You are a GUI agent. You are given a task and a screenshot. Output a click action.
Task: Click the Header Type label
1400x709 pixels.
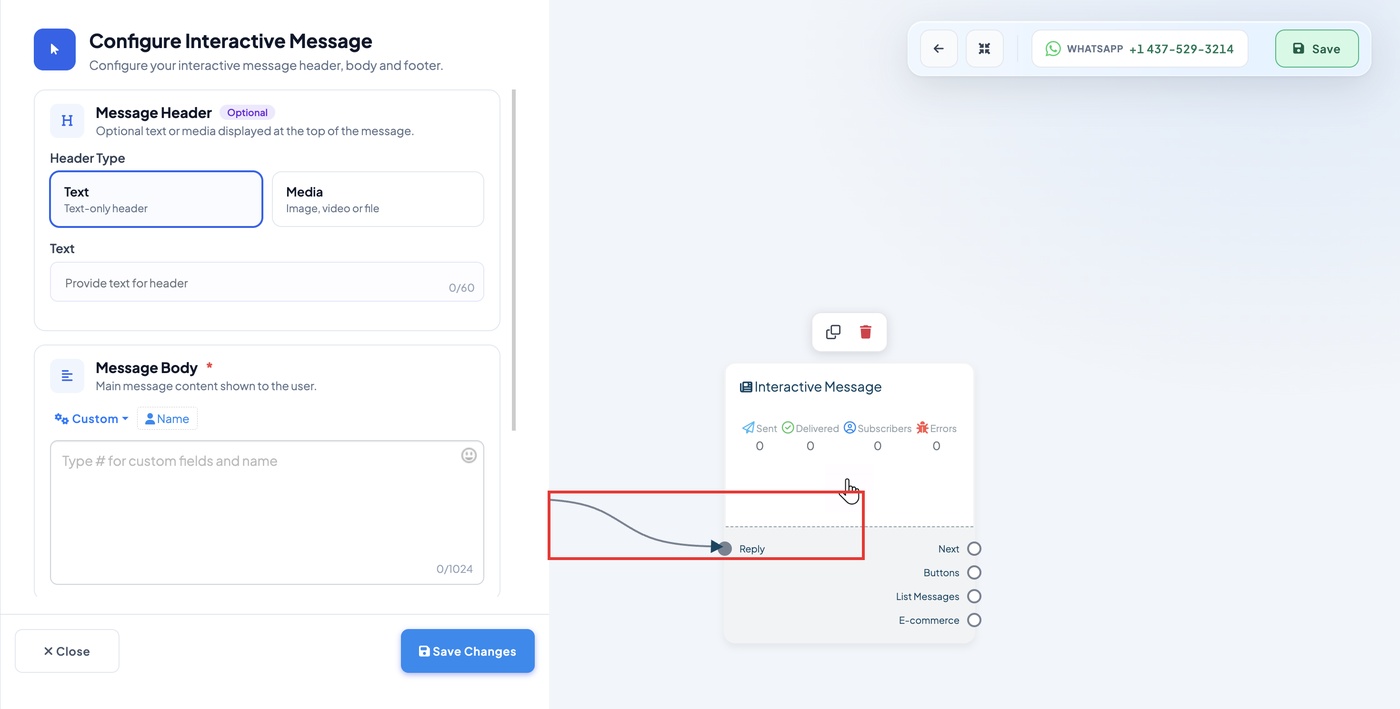click(x=88, y=158)
